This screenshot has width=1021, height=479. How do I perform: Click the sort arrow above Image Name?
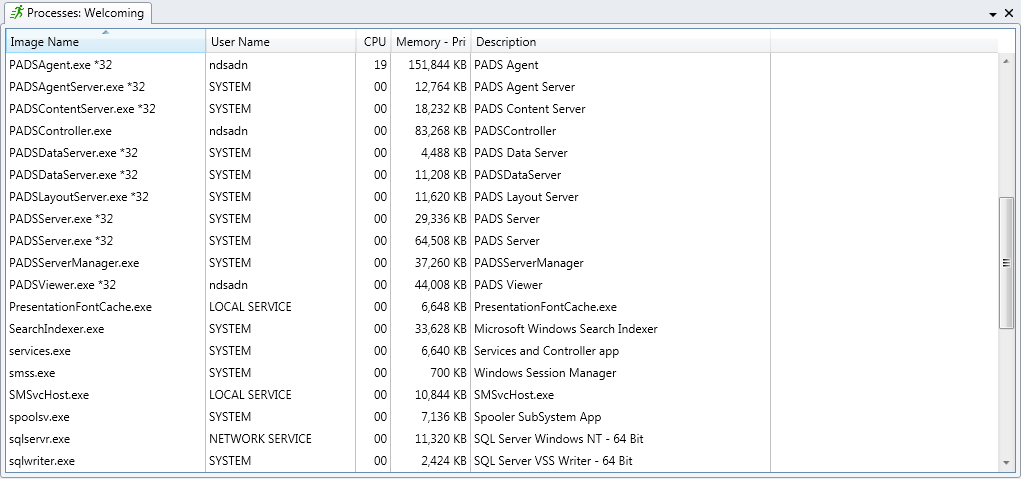pyautogui.click(x=106, y=32)
